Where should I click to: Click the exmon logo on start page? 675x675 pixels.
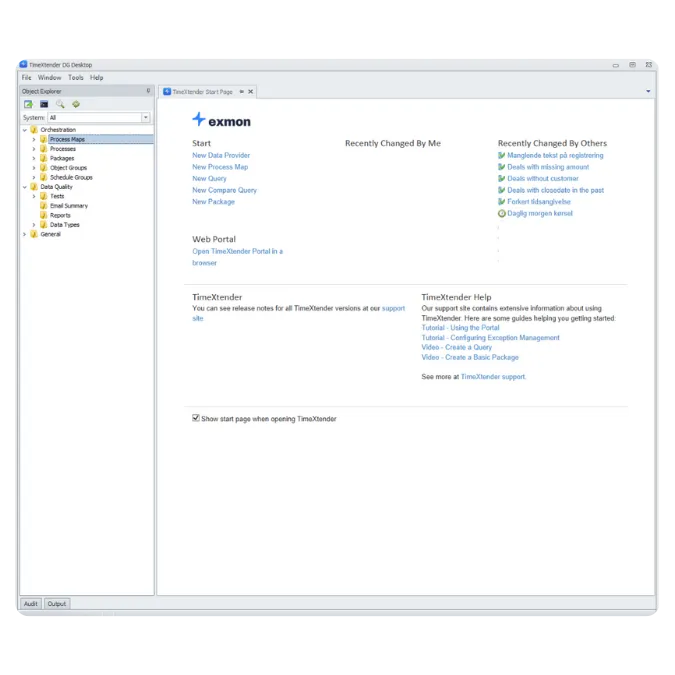coord(222,120)
